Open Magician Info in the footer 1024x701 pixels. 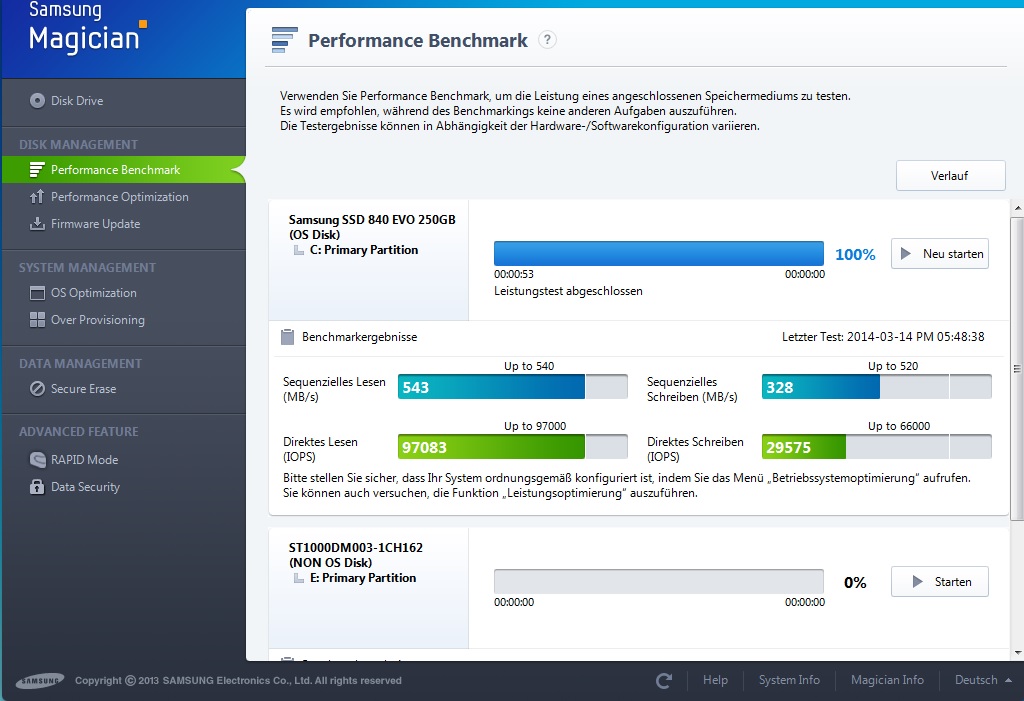tap(887, 680)
